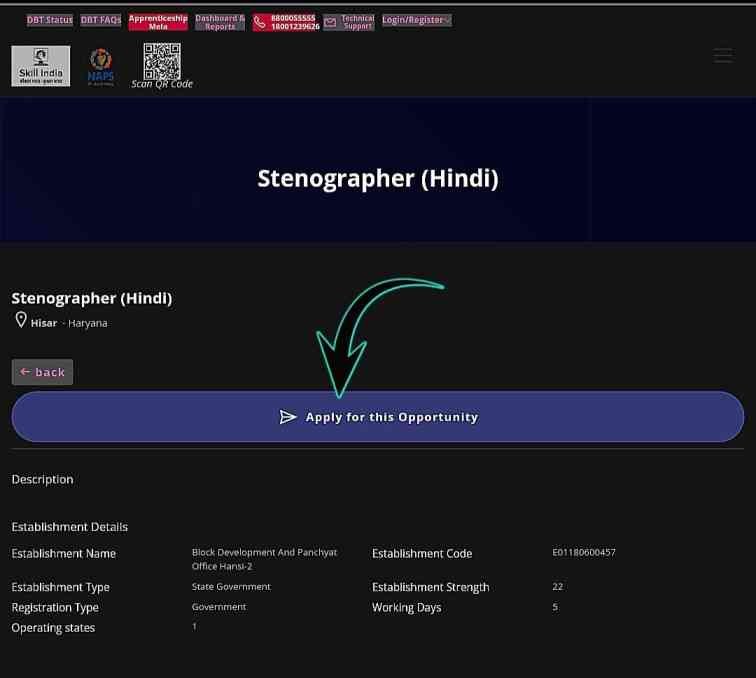Go to Apprenticeship Mela
756x678 pixels.
point(158,22)
